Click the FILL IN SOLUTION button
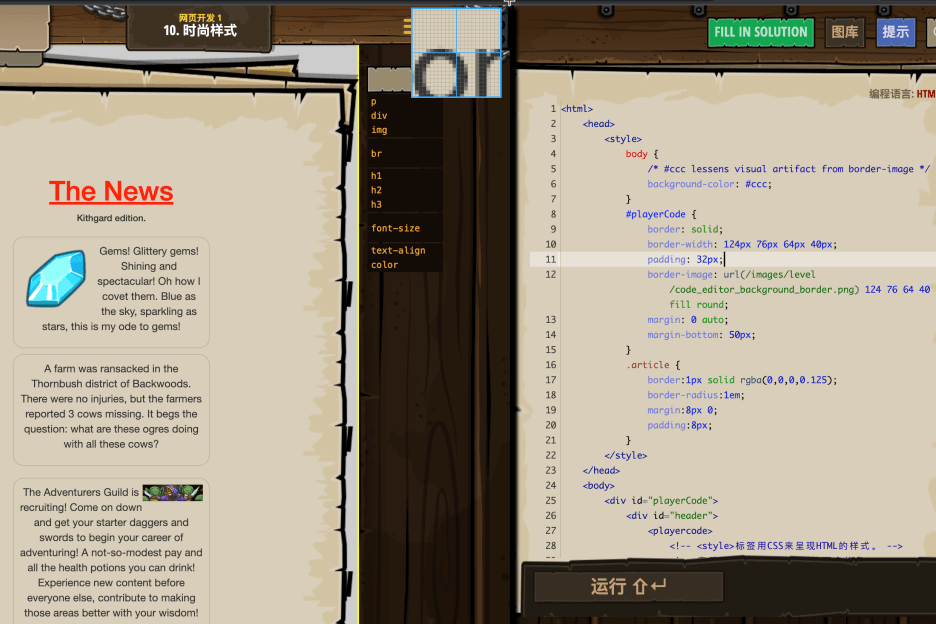936x624 pixels. pos(760,32)
